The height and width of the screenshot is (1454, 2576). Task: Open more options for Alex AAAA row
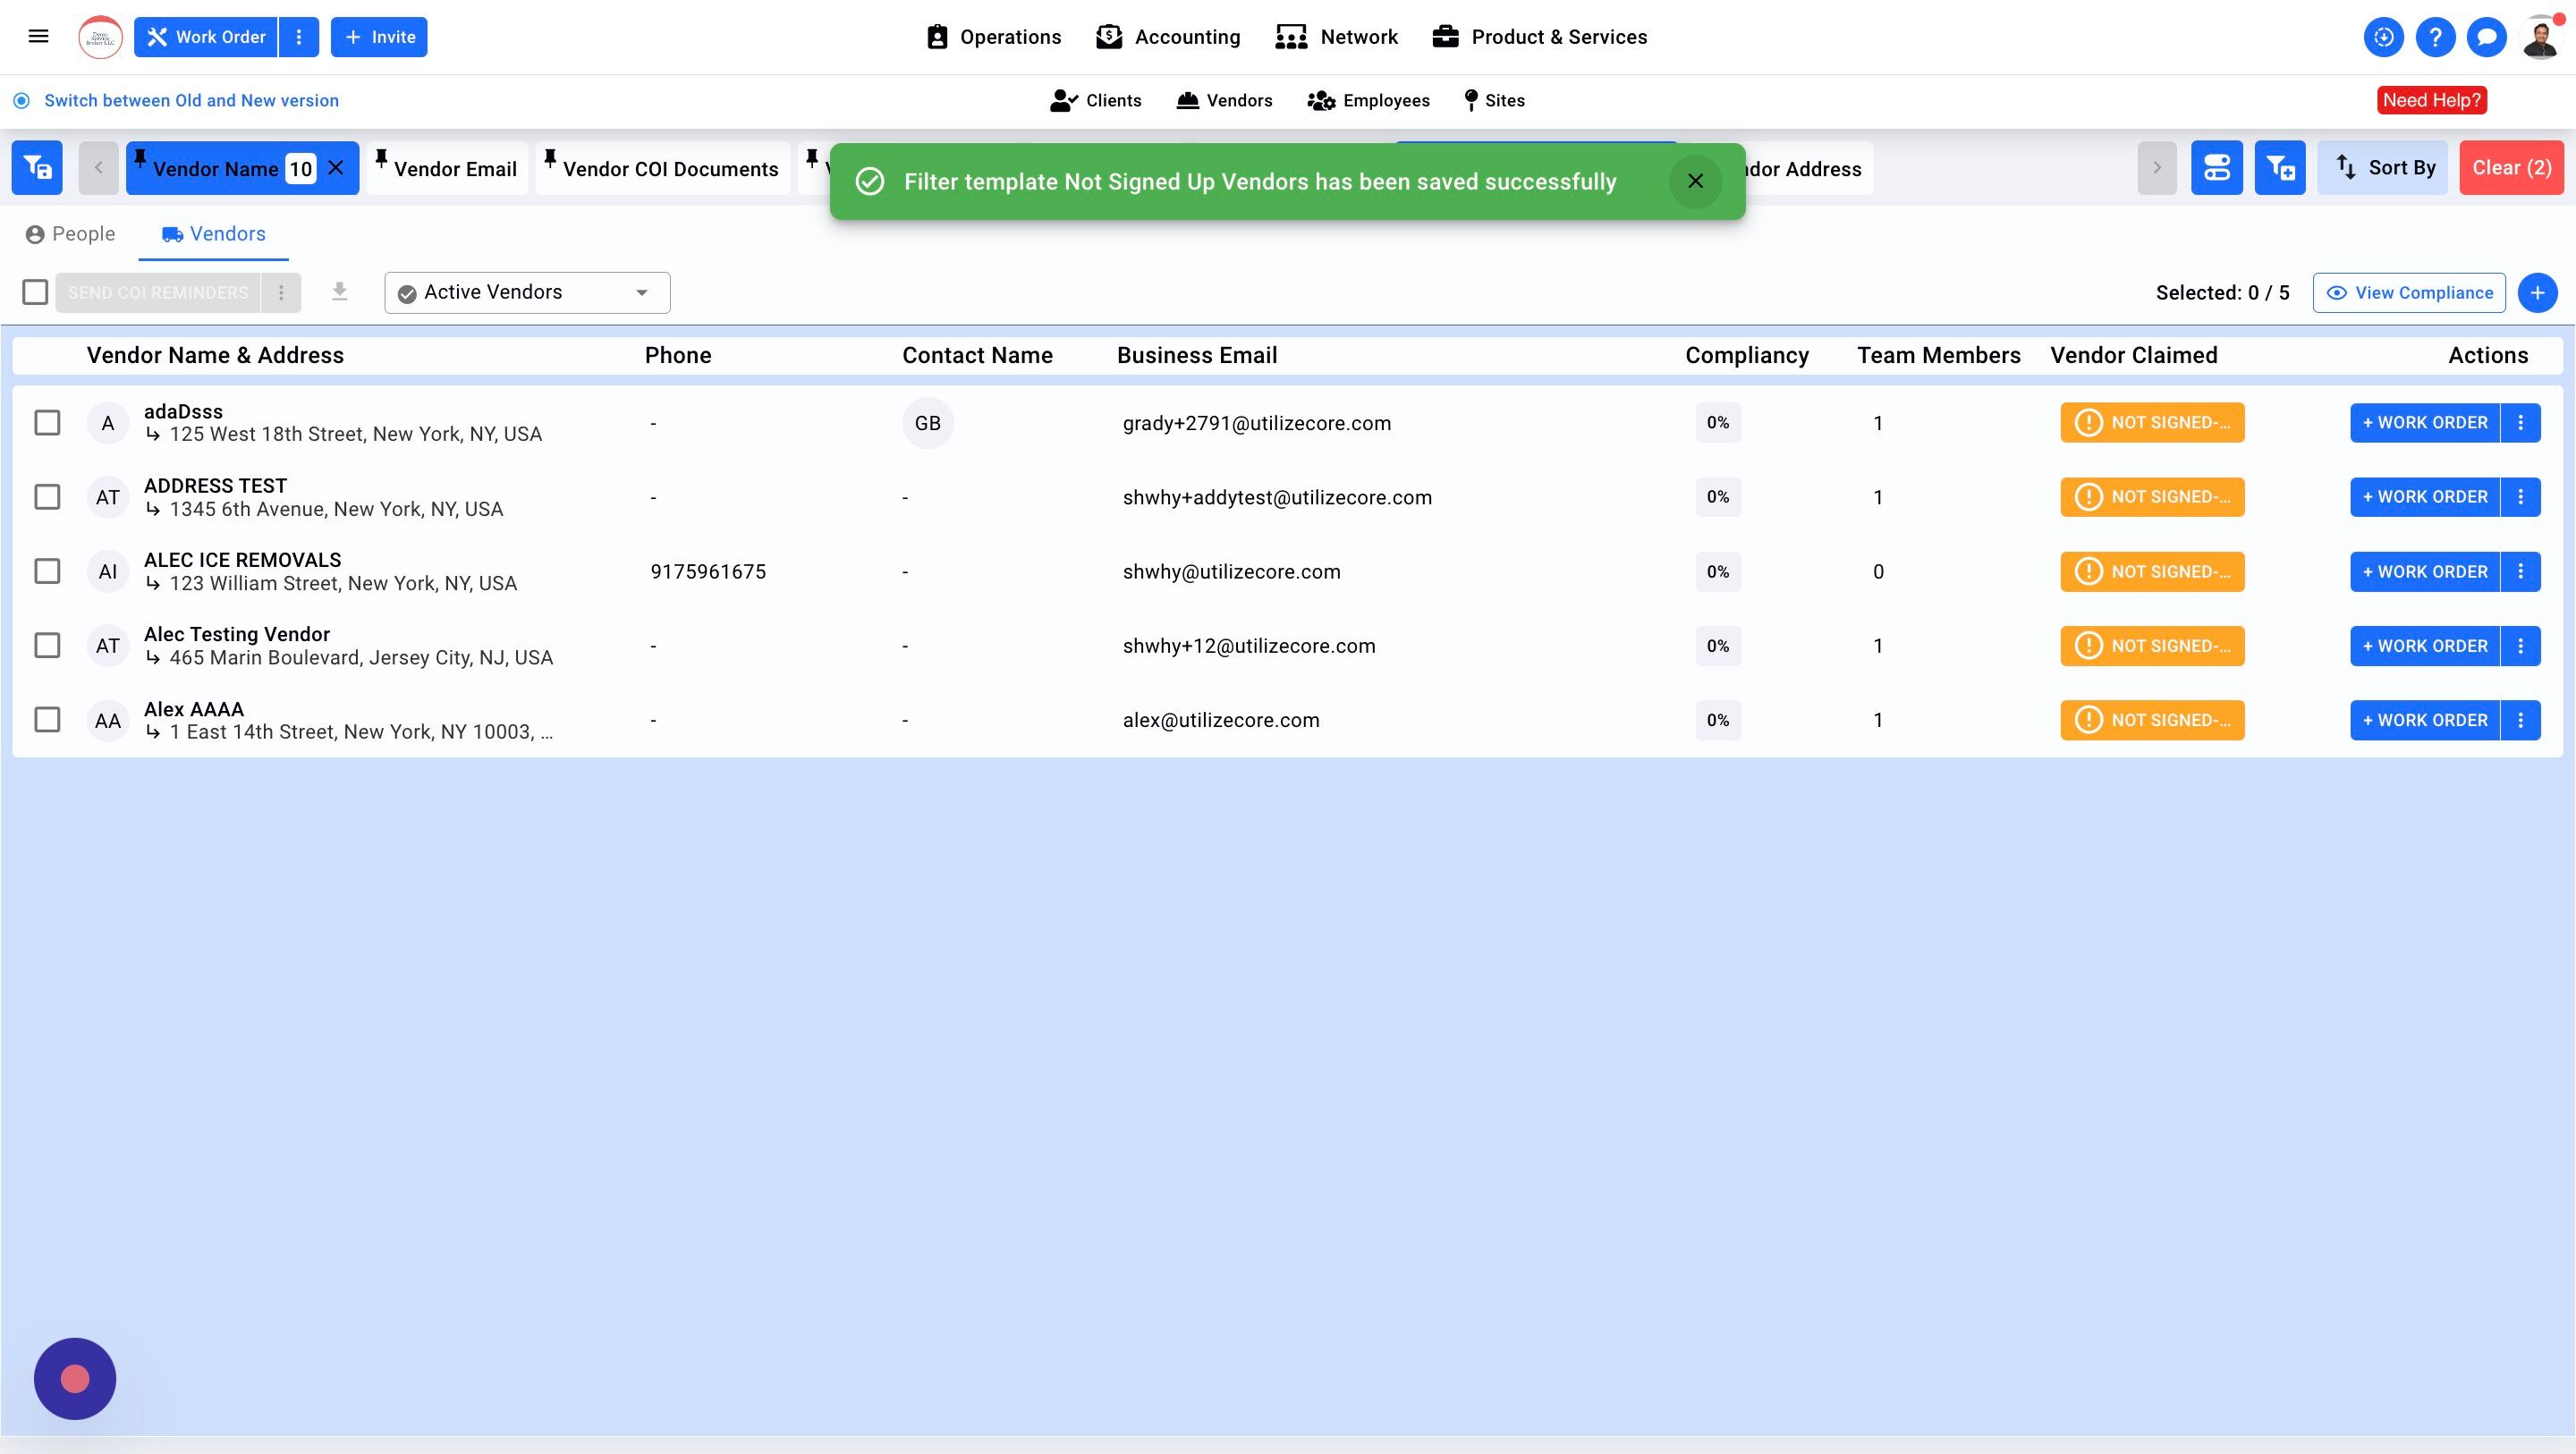pos(2520,720)
